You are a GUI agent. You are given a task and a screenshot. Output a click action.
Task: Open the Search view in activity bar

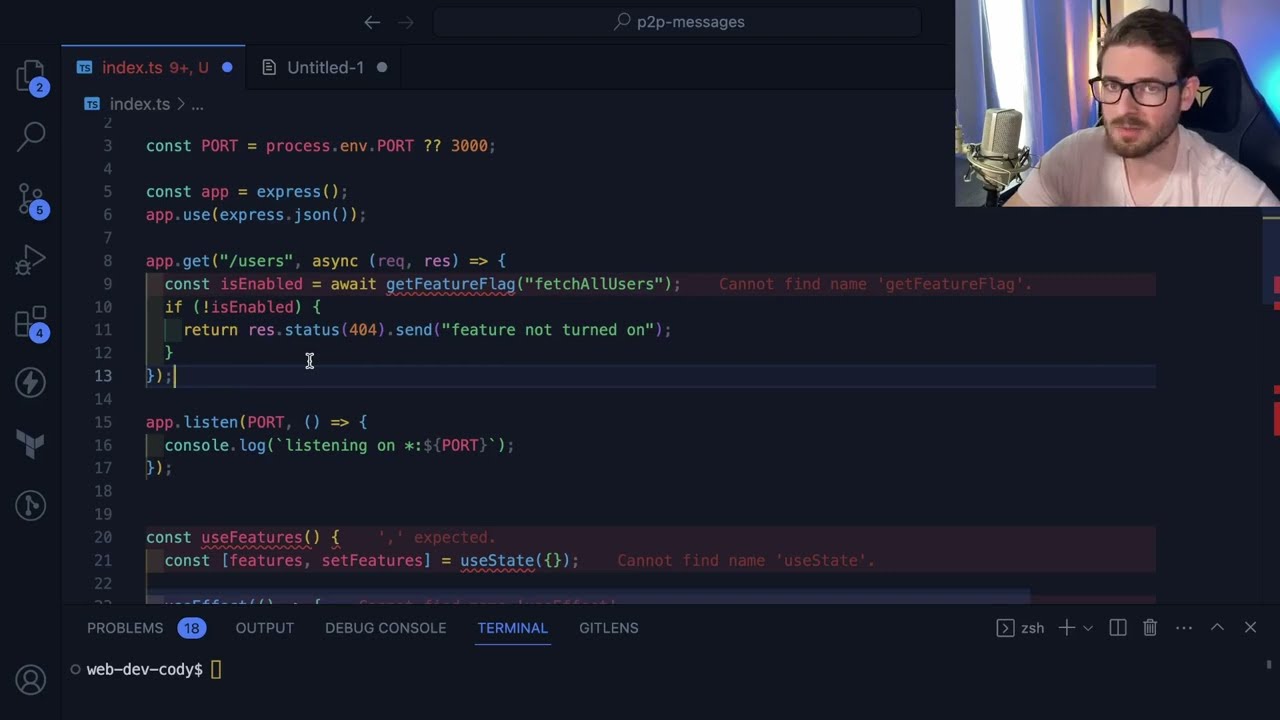[31, 136]
